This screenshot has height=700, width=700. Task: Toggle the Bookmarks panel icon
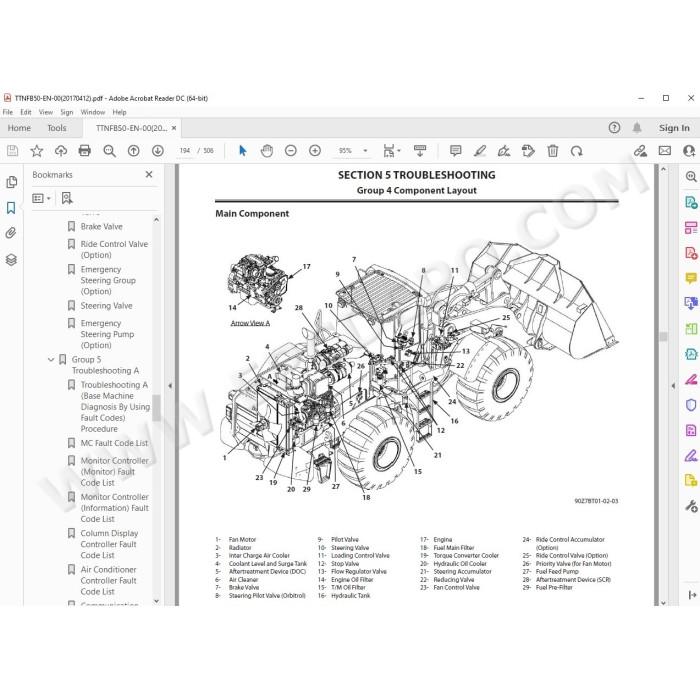click(x=11, y=208)
